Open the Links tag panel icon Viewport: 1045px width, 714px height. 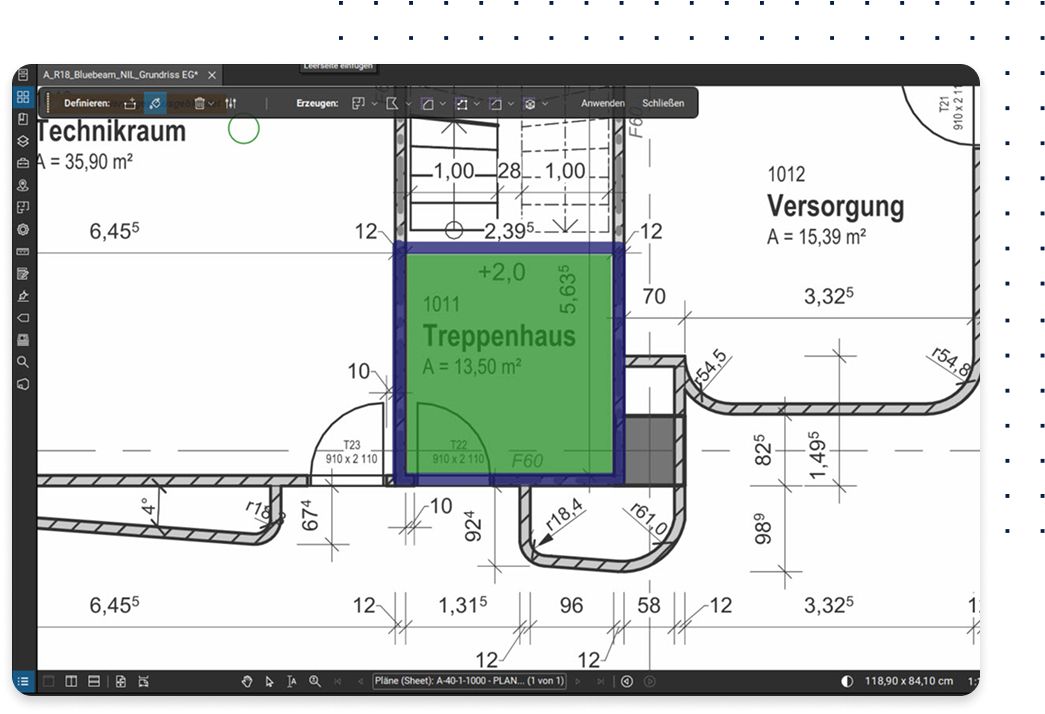pyautogui.click(x=23, y=318)
